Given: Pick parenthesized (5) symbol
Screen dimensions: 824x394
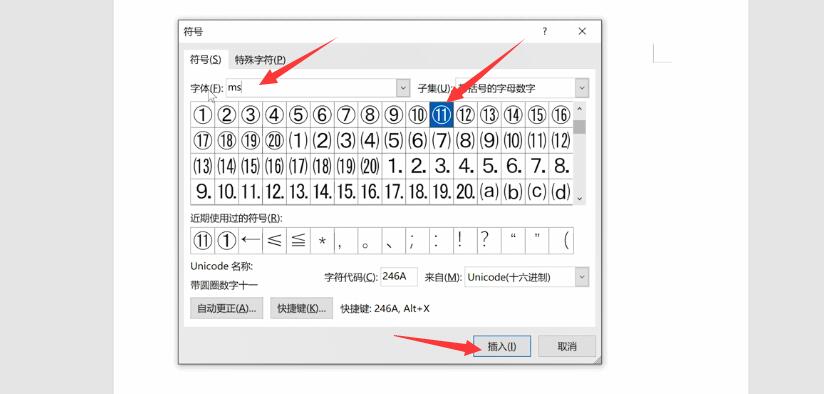Looking at the screenshot, I should [x=394, y=140].
